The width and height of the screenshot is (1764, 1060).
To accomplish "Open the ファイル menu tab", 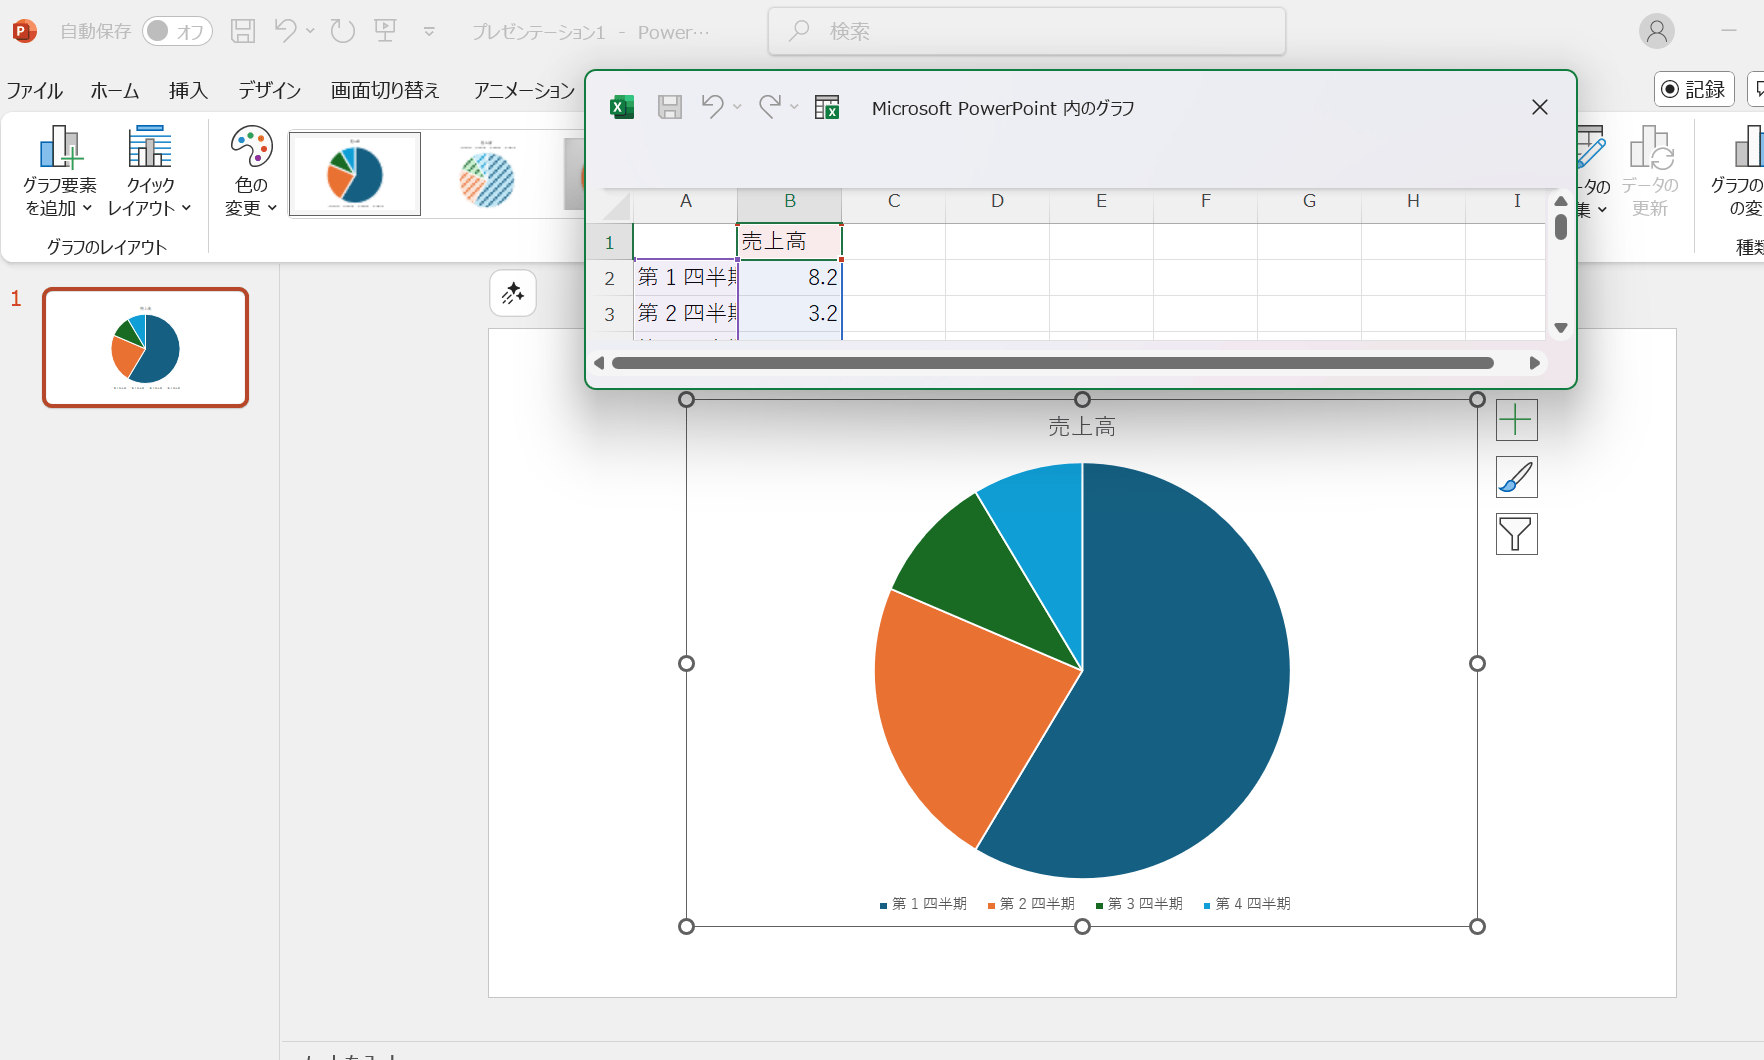I will click(x=35, y=91).
